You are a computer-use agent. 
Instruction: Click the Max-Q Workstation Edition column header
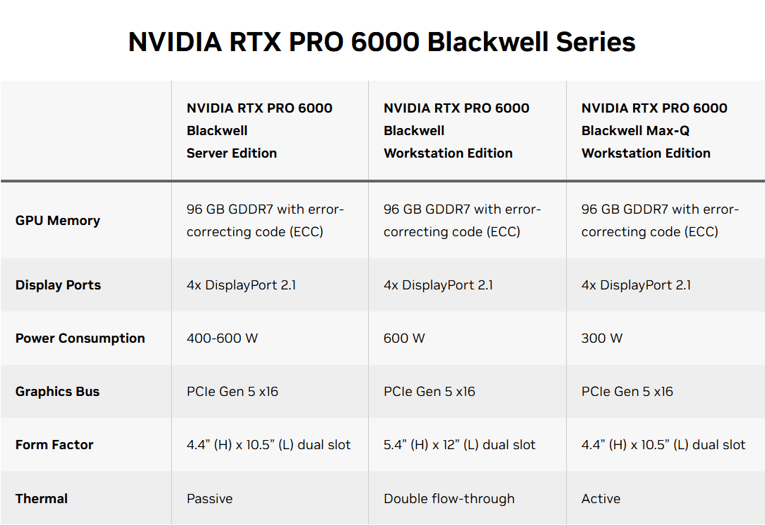(x=654, y=130)
